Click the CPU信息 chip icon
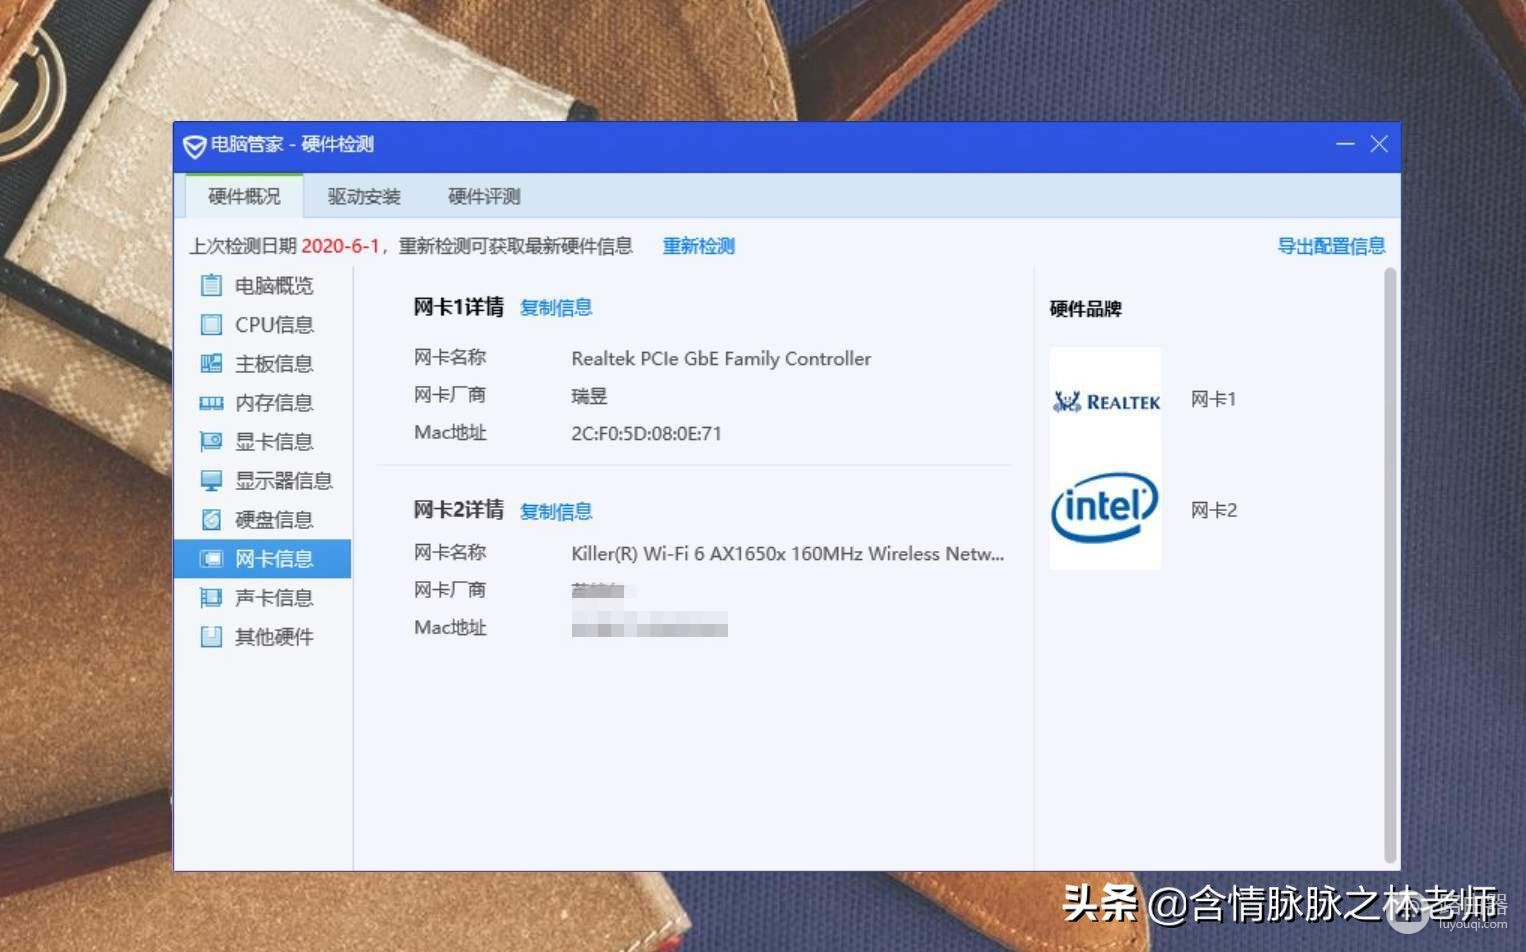 click(211, 324)
